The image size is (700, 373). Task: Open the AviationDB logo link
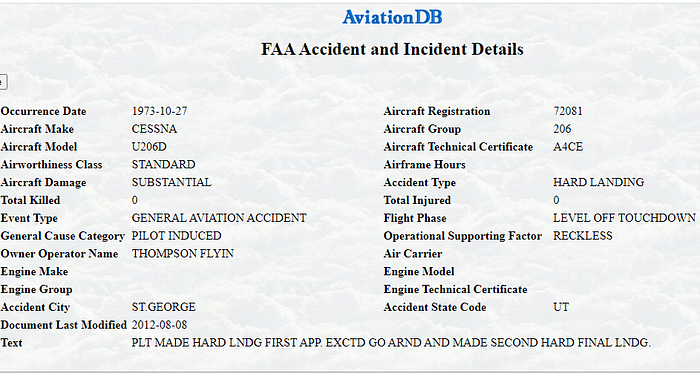point(392,17)
